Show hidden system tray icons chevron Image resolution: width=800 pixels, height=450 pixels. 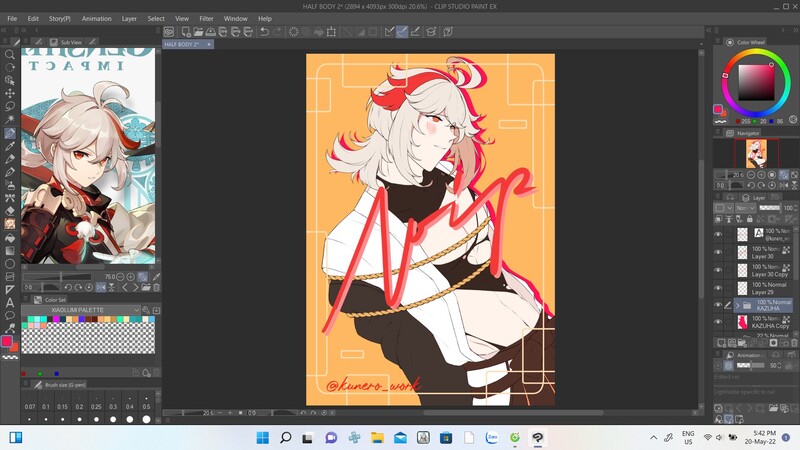coord(654,437)
